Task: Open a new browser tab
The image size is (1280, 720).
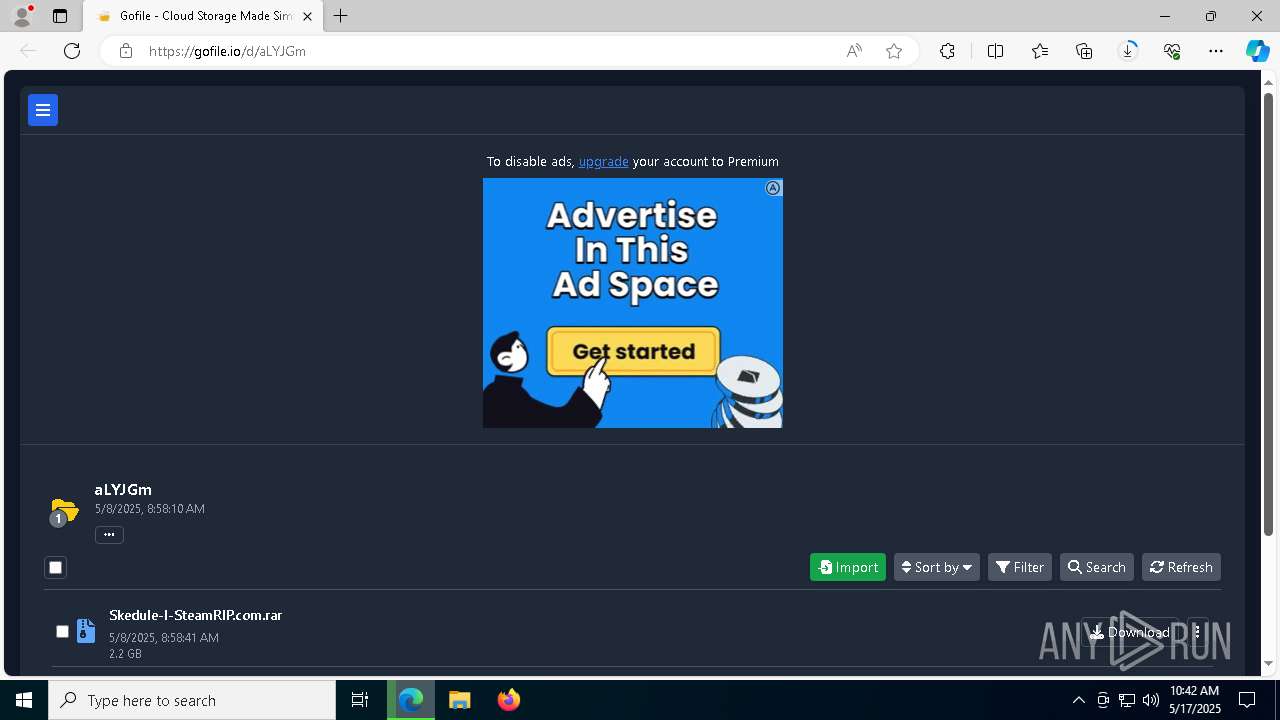Action: click(341, 16)
